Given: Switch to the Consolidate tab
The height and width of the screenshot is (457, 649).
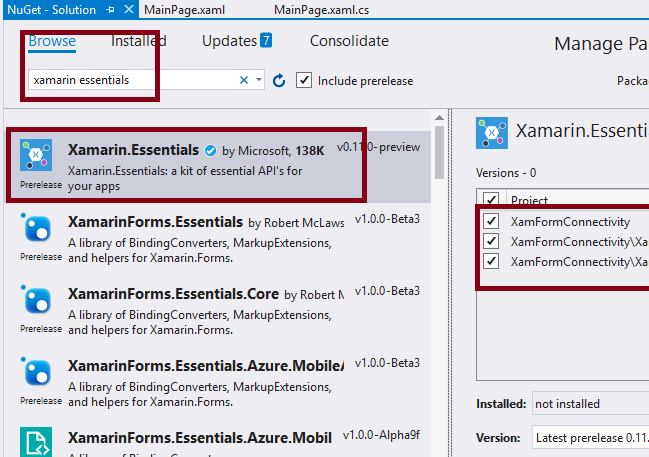Looking at the screenshot, I should [x=349, y=41].
